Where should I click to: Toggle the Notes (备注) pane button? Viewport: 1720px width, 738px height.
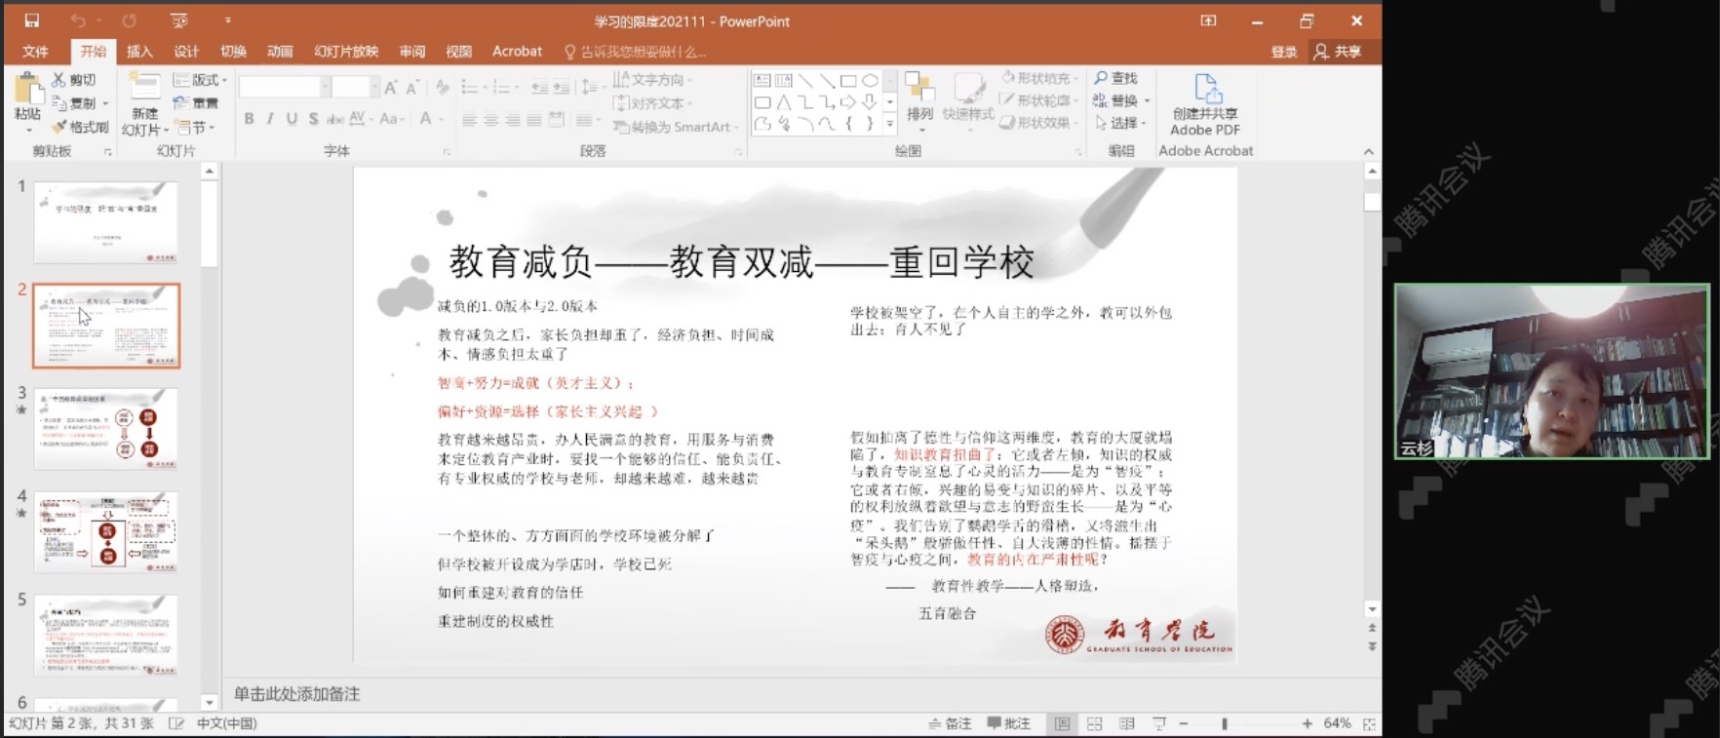click(x=950, y=723)
